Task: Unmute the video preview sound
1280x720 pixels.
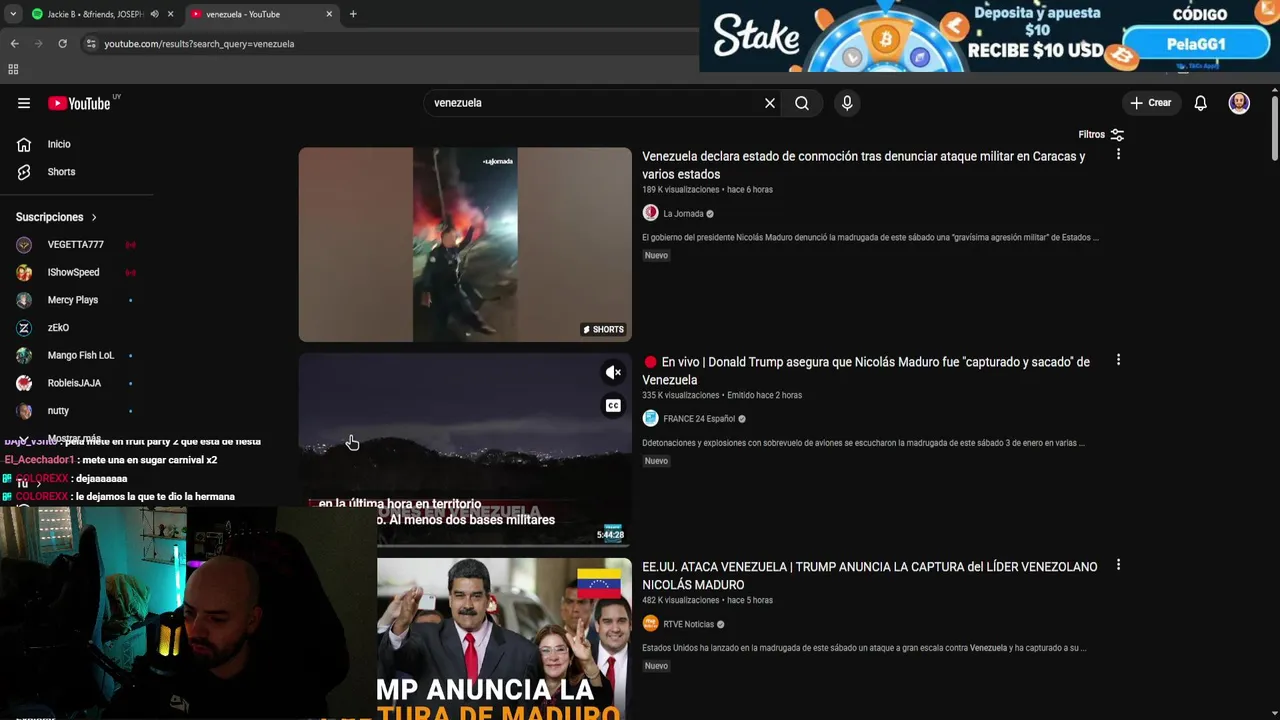Action: click(613, 372)
